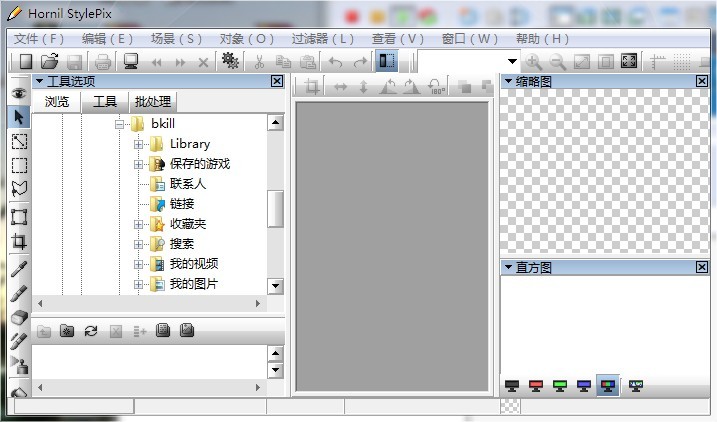The width and height of the screenshot is (717, 422).
Task: Toggle the eye preview tool
Action: coord(19,93)
